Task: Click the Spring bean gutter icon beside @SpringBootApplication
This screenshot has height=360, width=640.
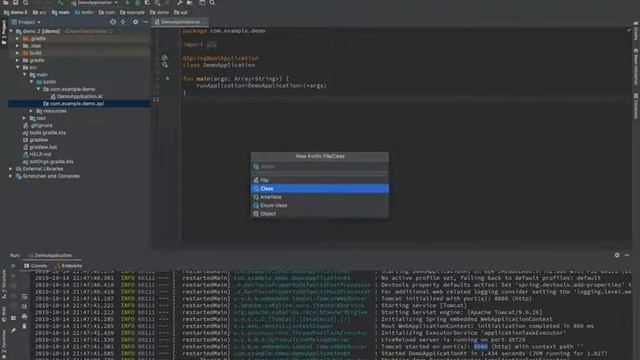Action: tap(164, 58)
